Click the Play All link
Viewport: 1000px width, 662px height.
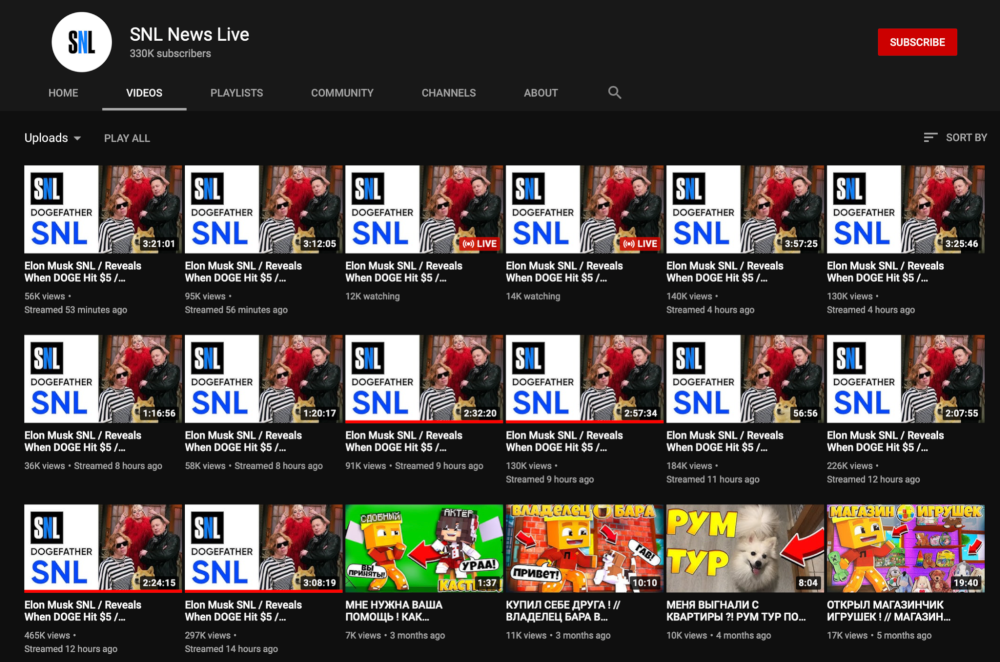point(127,138)
